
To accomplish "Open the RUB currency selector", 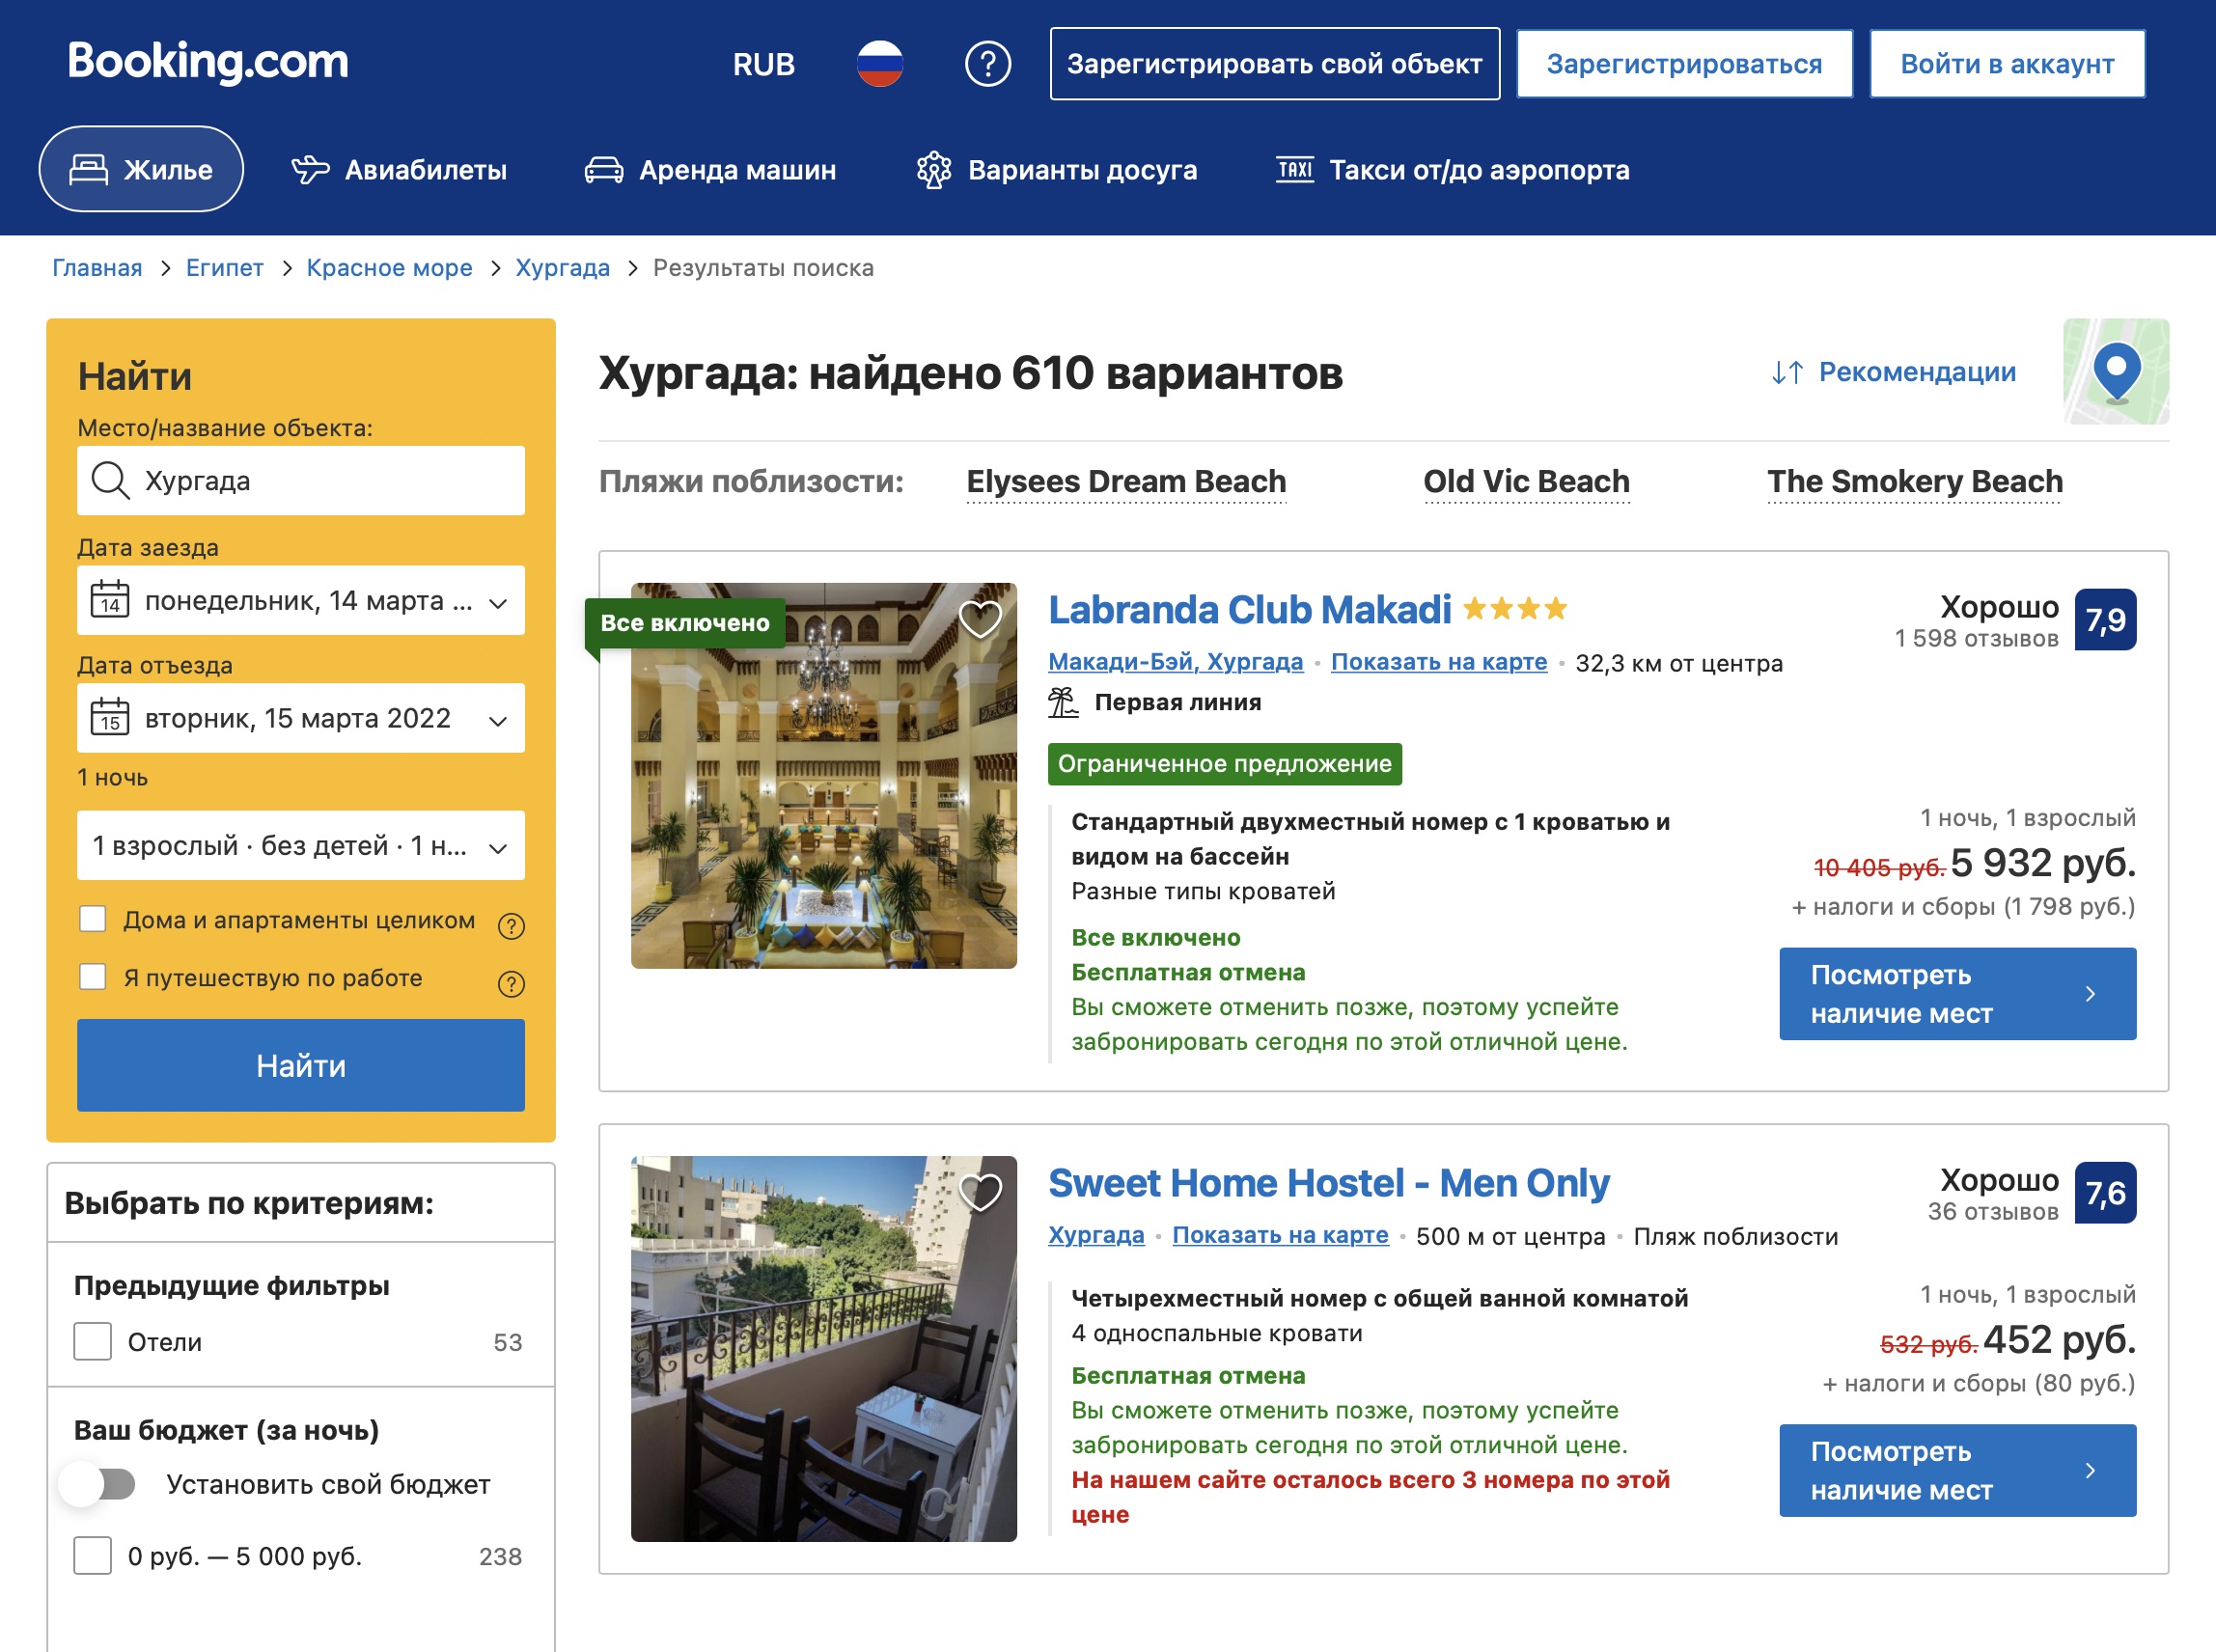I will [763, 64].
